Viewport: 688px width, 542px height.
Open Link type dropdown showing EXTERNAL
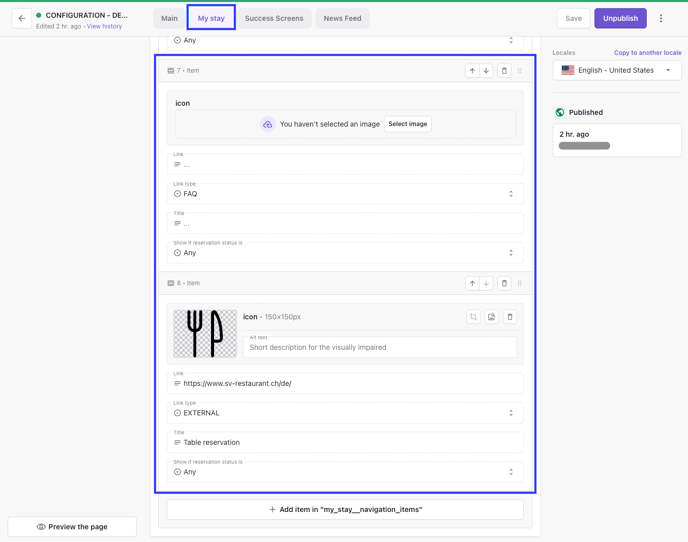coord(345,413)
